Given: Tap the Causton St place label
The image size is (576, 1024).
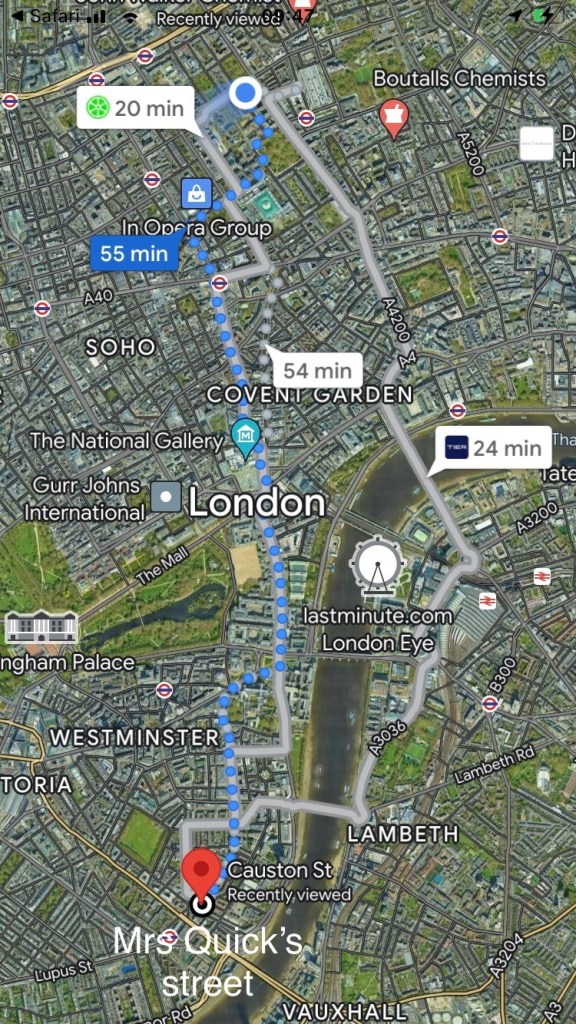Looking at the screenshot, I should point(280,870).
